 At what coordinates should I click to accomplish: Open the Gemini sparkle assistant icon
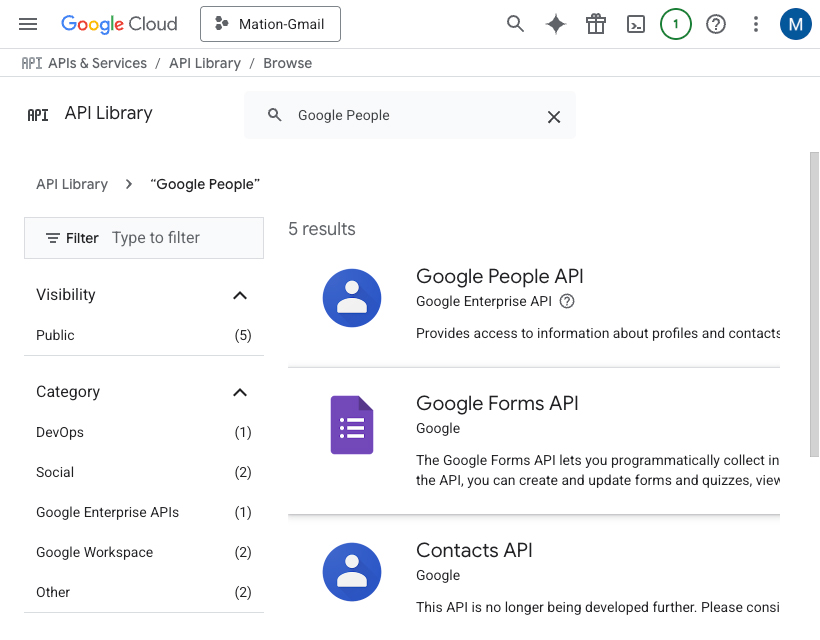555,24
